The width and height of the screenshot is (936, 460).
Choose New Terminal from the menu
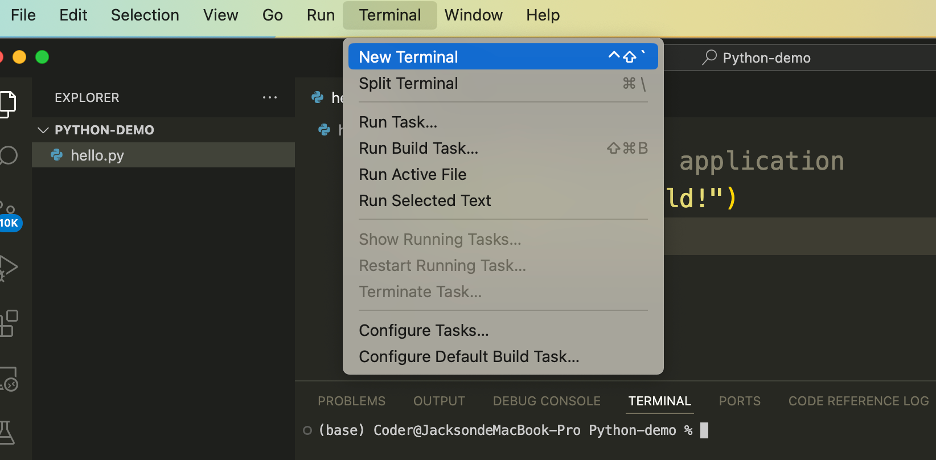[x=408, y=57]
